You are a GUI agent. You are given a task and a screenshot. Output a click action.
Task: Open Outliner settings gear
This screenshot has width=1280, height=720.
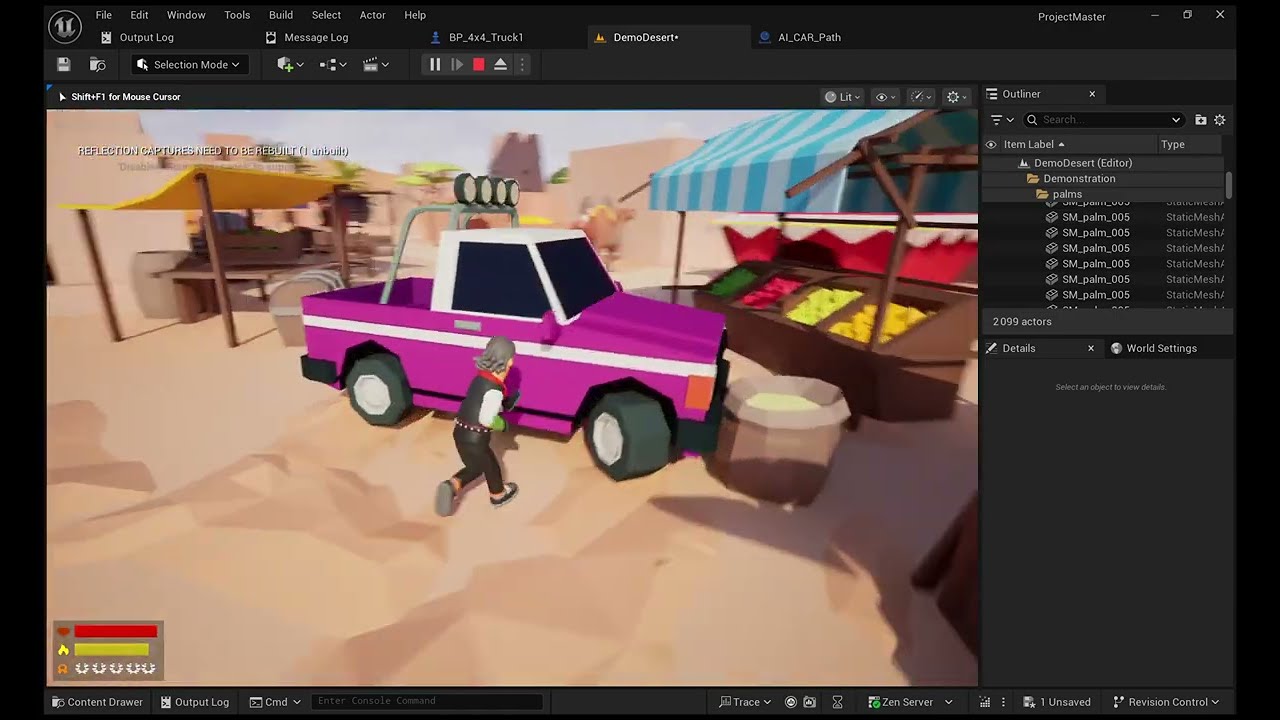point(1220,120)
